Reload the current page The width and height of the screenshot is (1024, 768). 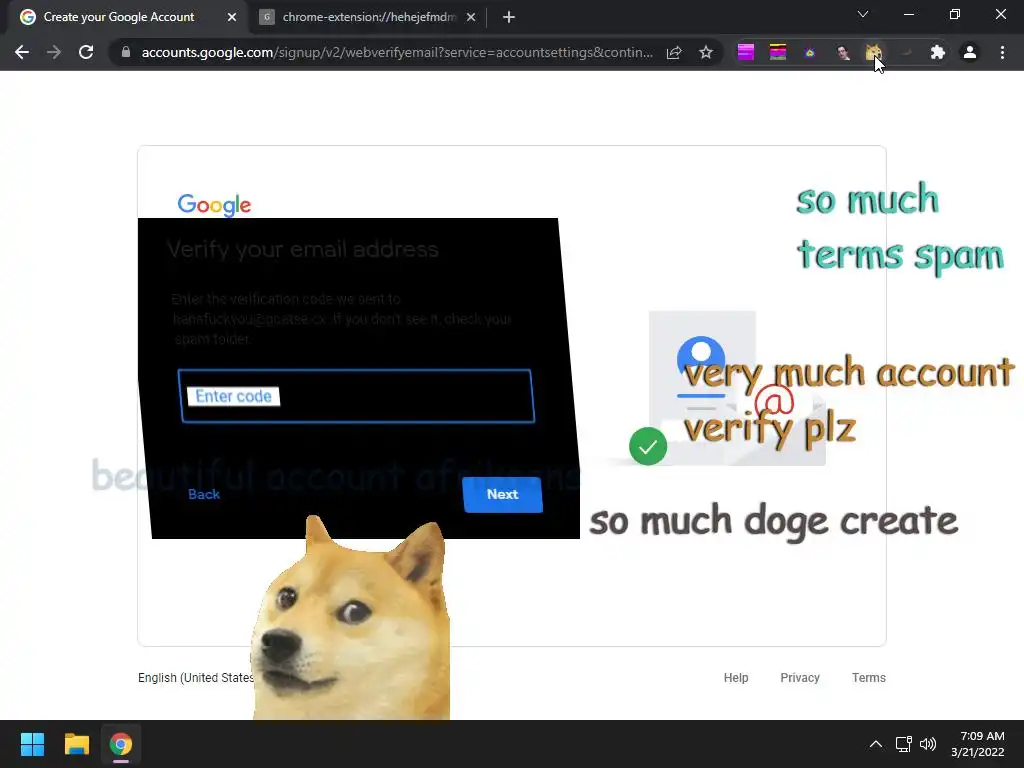[86, 52]
